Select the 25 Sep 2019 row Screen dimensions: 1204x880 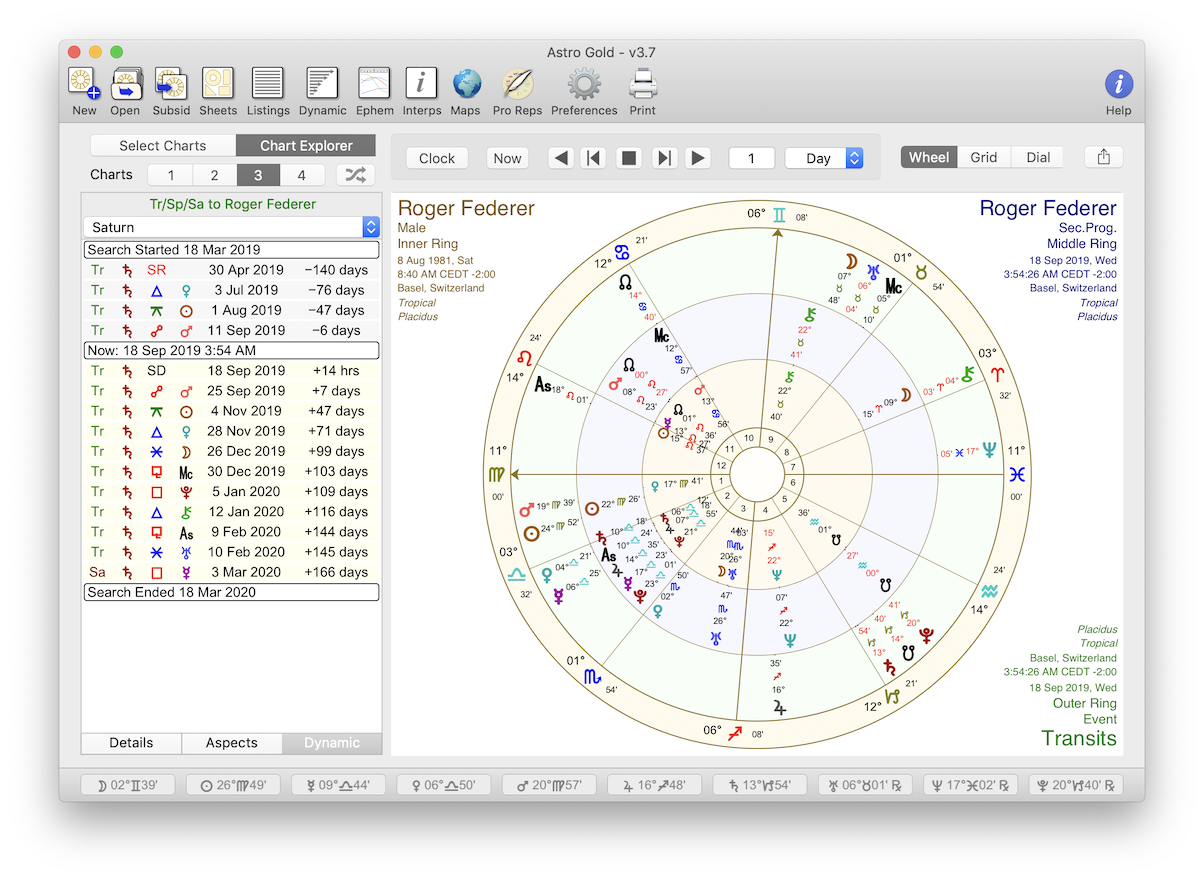231,391
